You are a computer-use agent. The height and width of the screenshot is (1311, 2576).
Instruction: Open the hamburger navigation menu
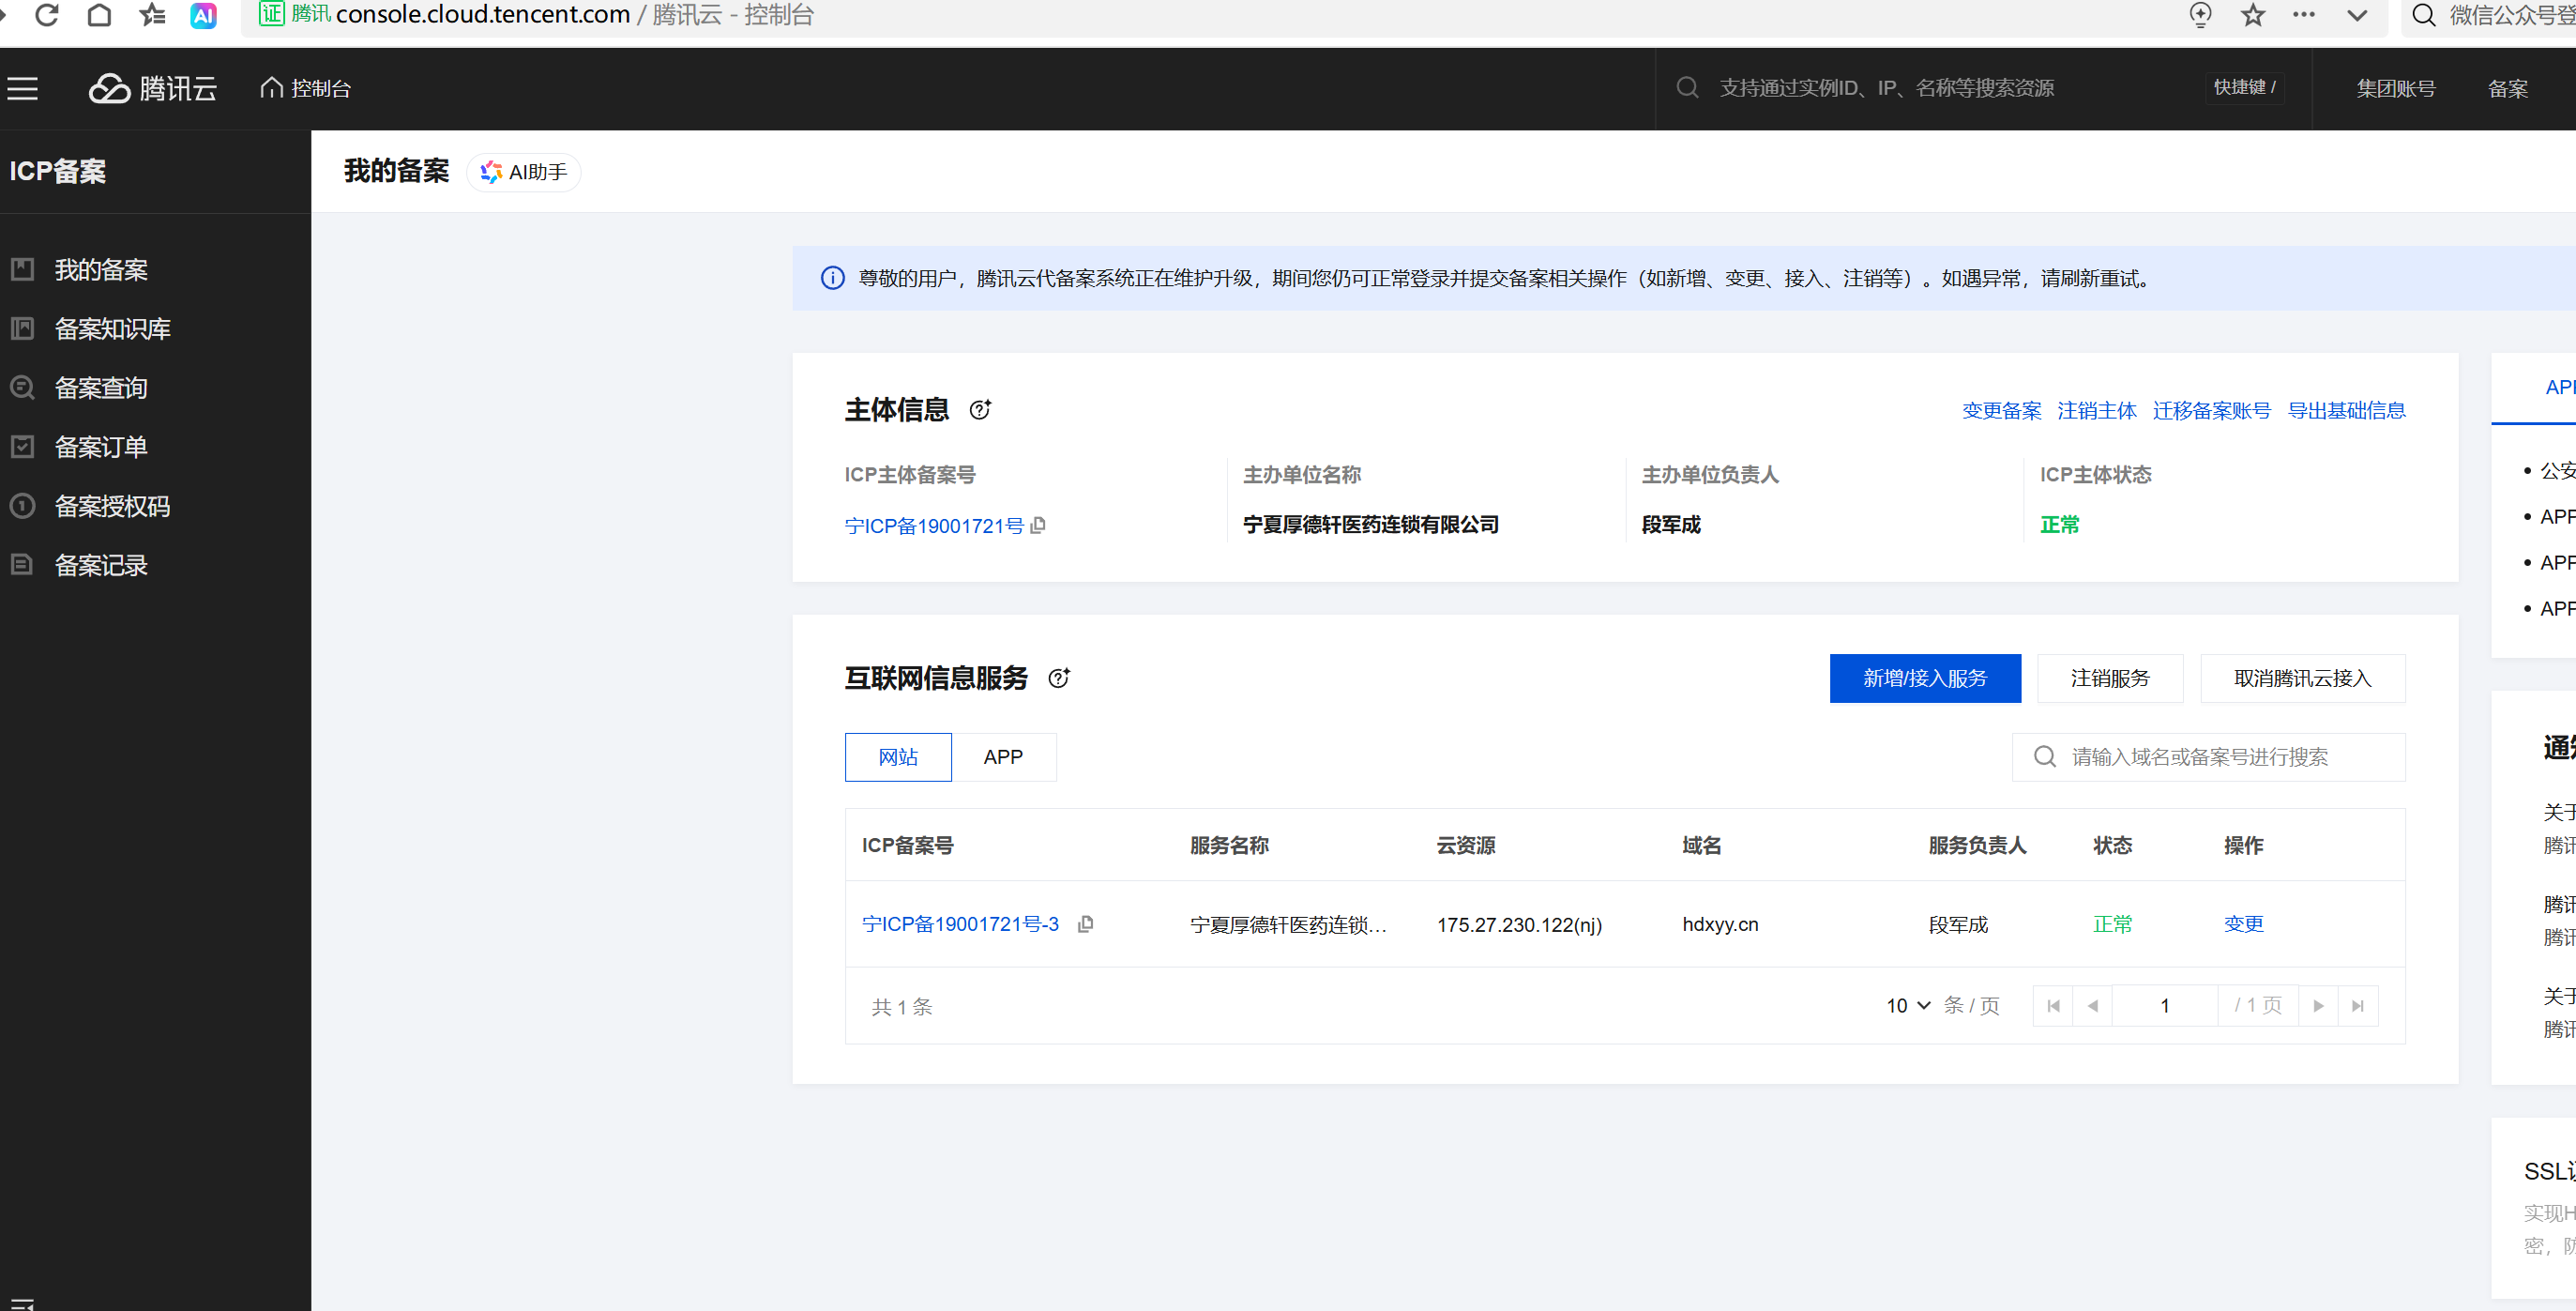click(x=23, y=89)
